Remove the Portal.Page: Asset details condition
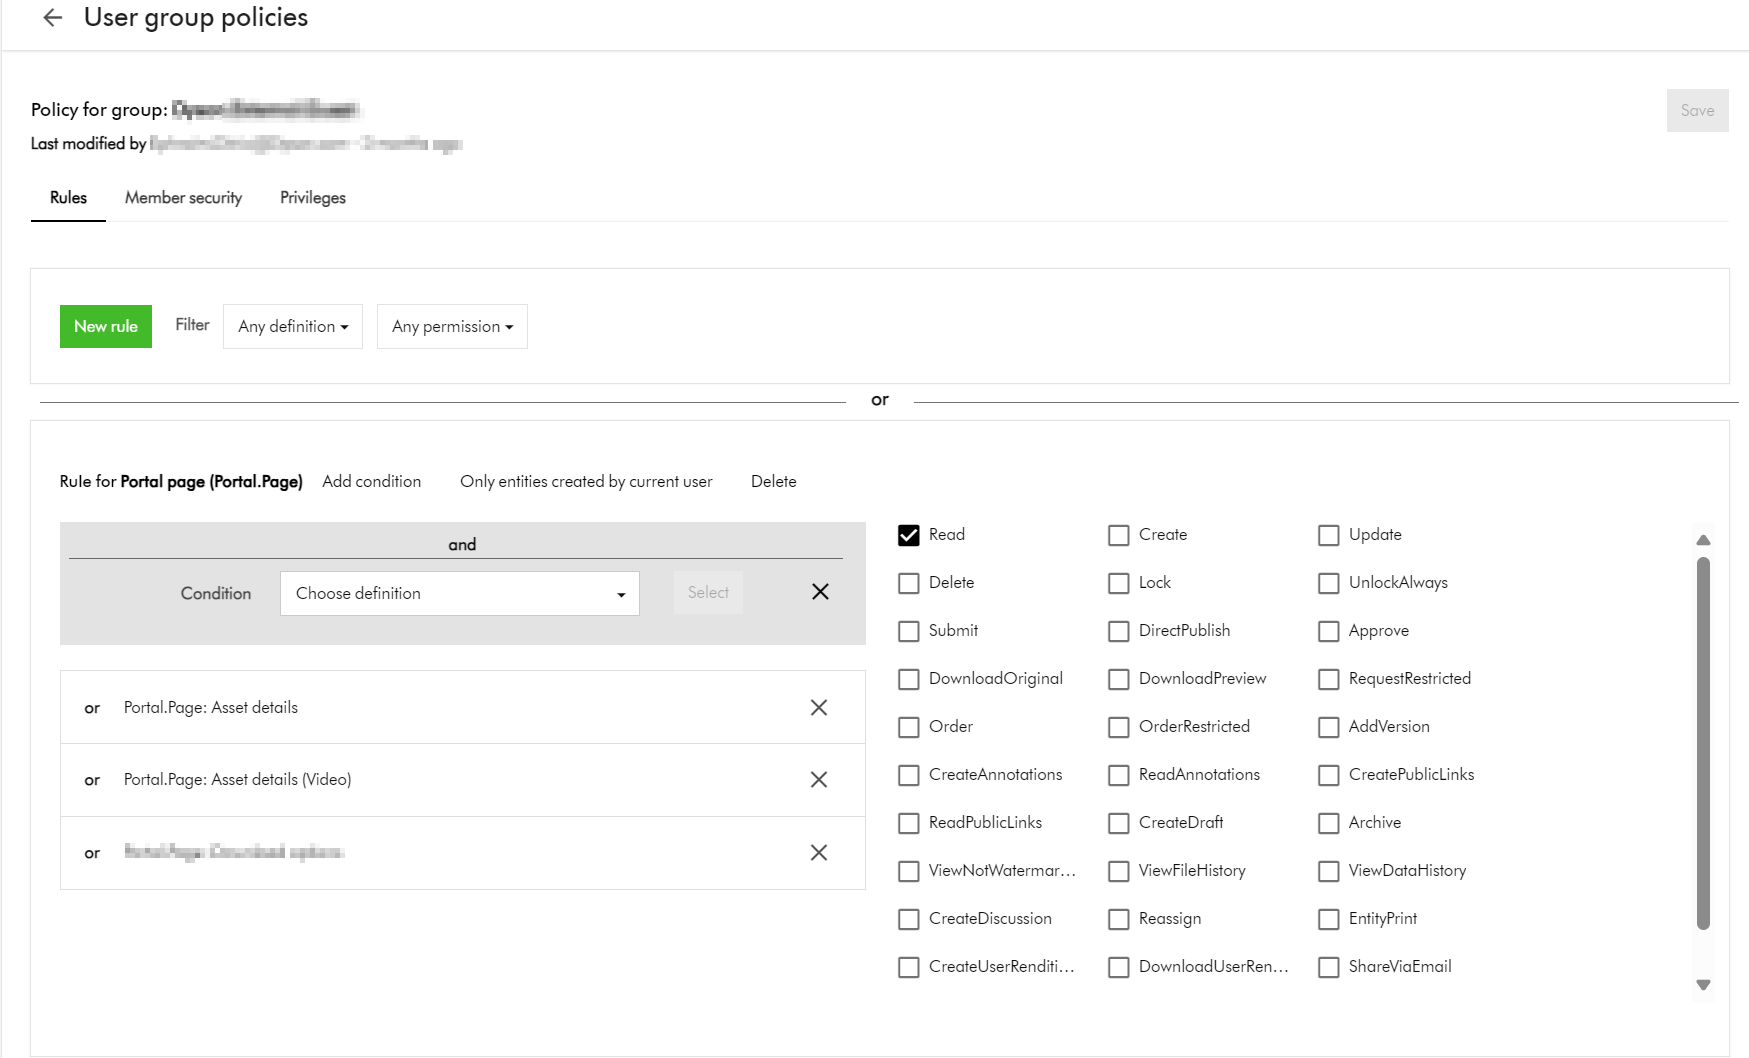 pyautogui.click(x=818, y=708)
